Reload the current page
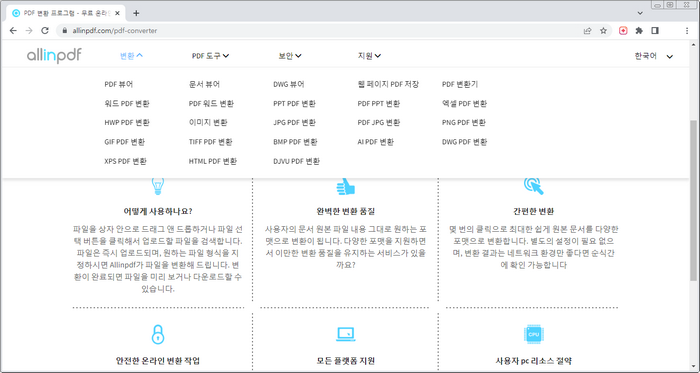The image size is (700, 373). [x=45, y=31]
